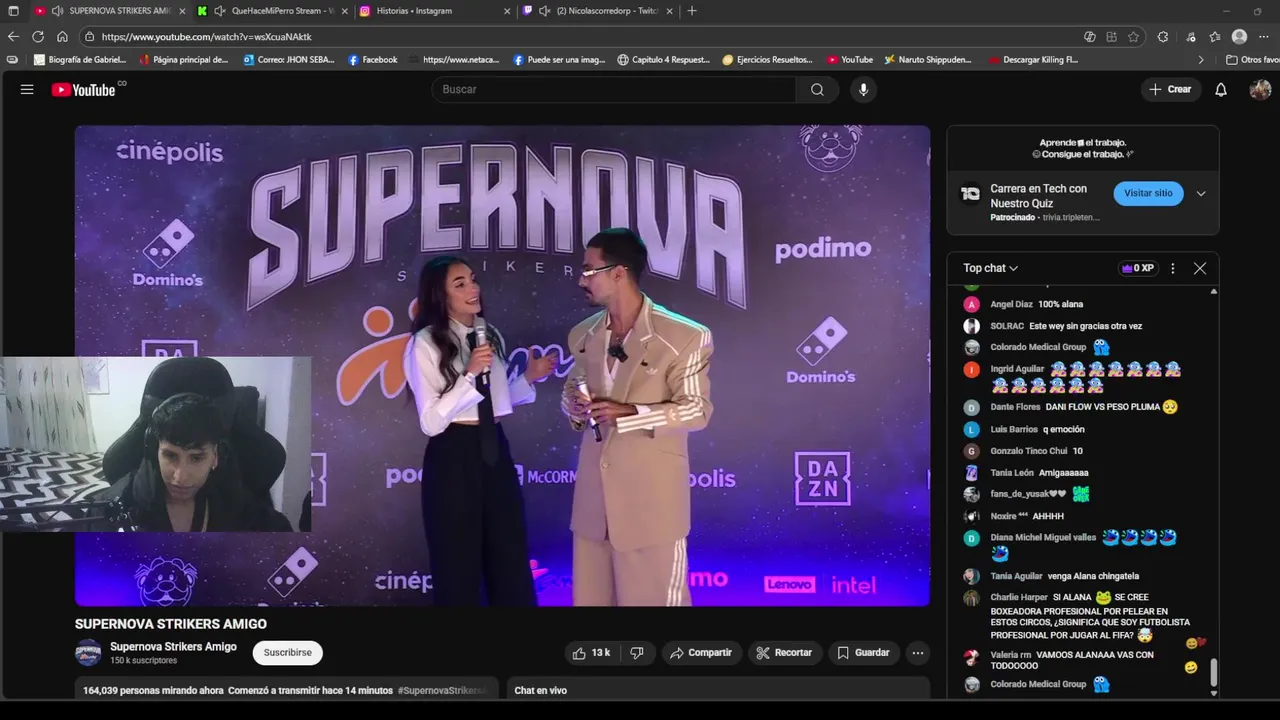Open the 0 XP chat points badge

1138,268
